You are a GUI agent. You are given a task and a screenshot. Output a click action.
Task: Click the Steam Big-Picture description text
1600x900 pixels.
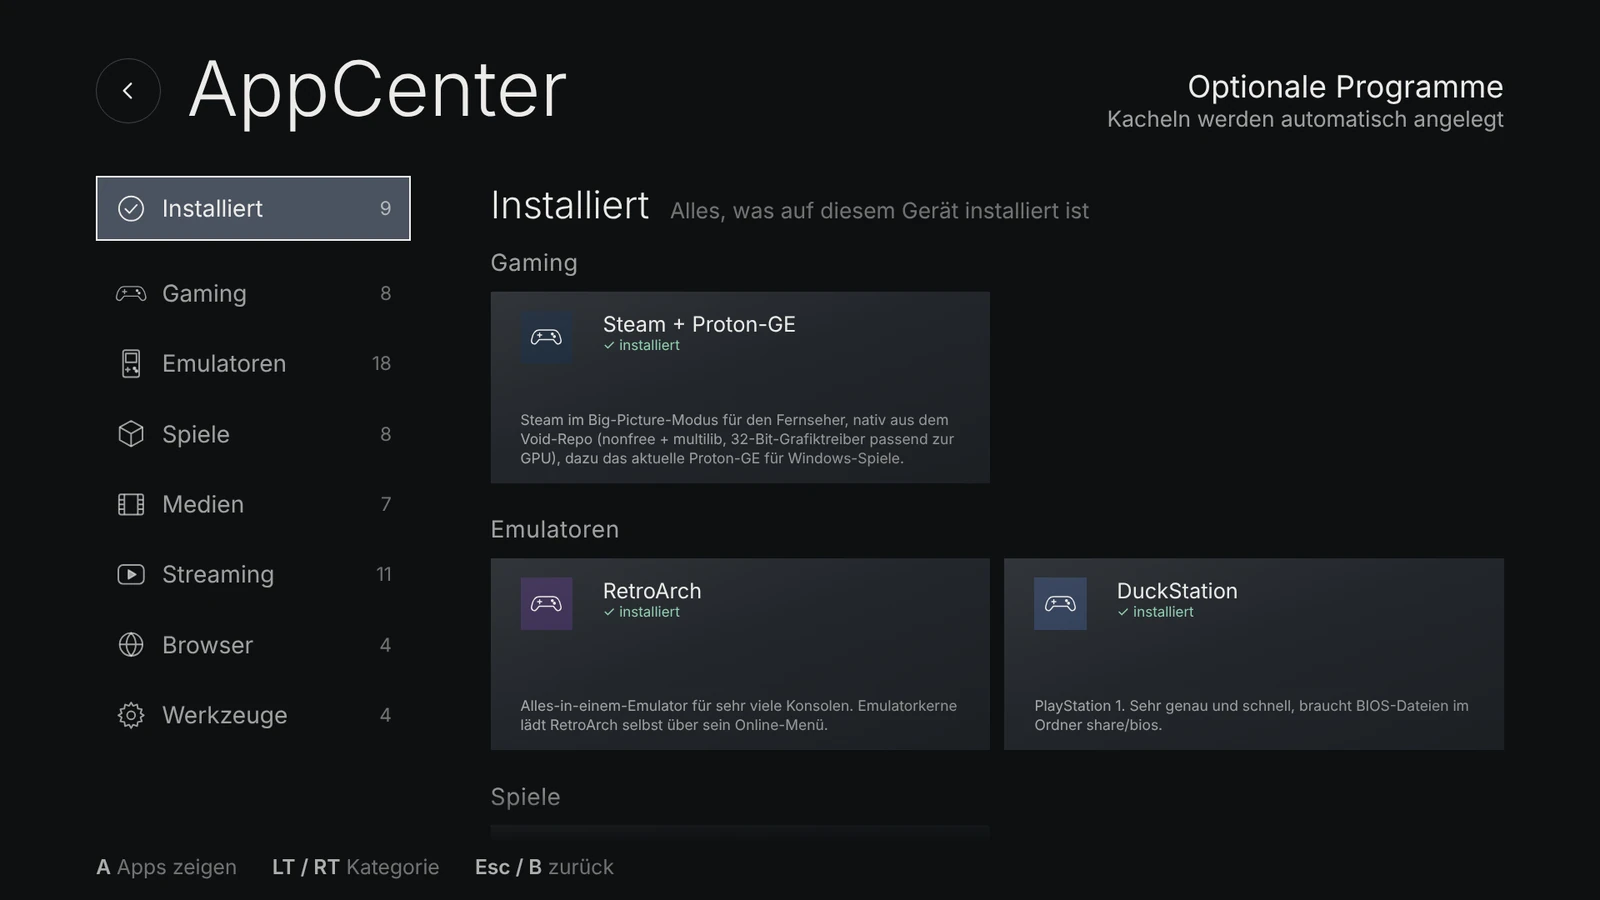(737, 439)
